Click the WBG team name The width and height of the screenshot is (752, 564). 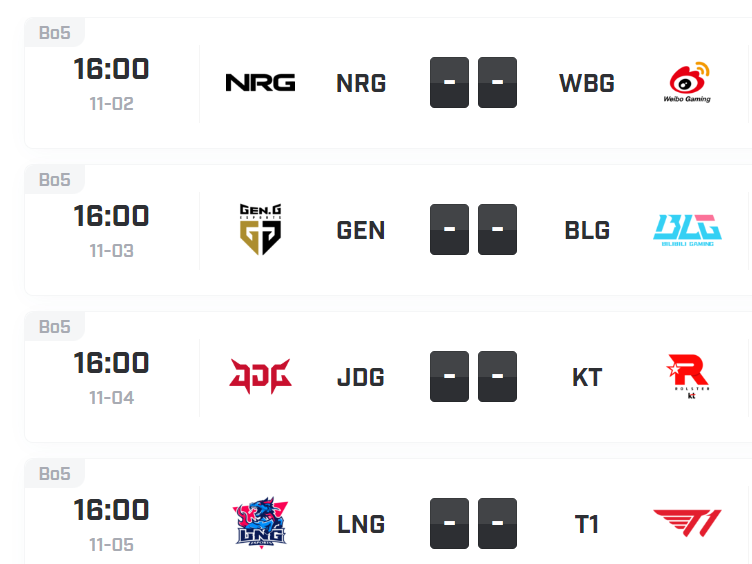[x=586, y=83]
